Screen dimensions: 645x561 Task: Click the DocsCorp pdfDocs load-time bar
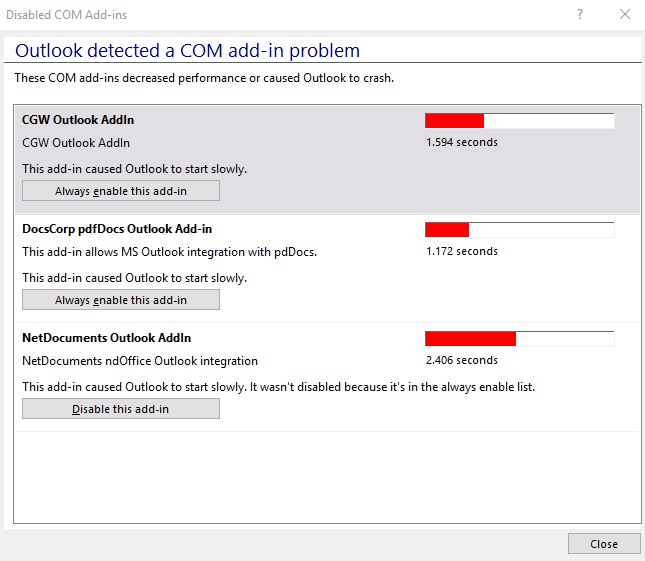[520, 230]
